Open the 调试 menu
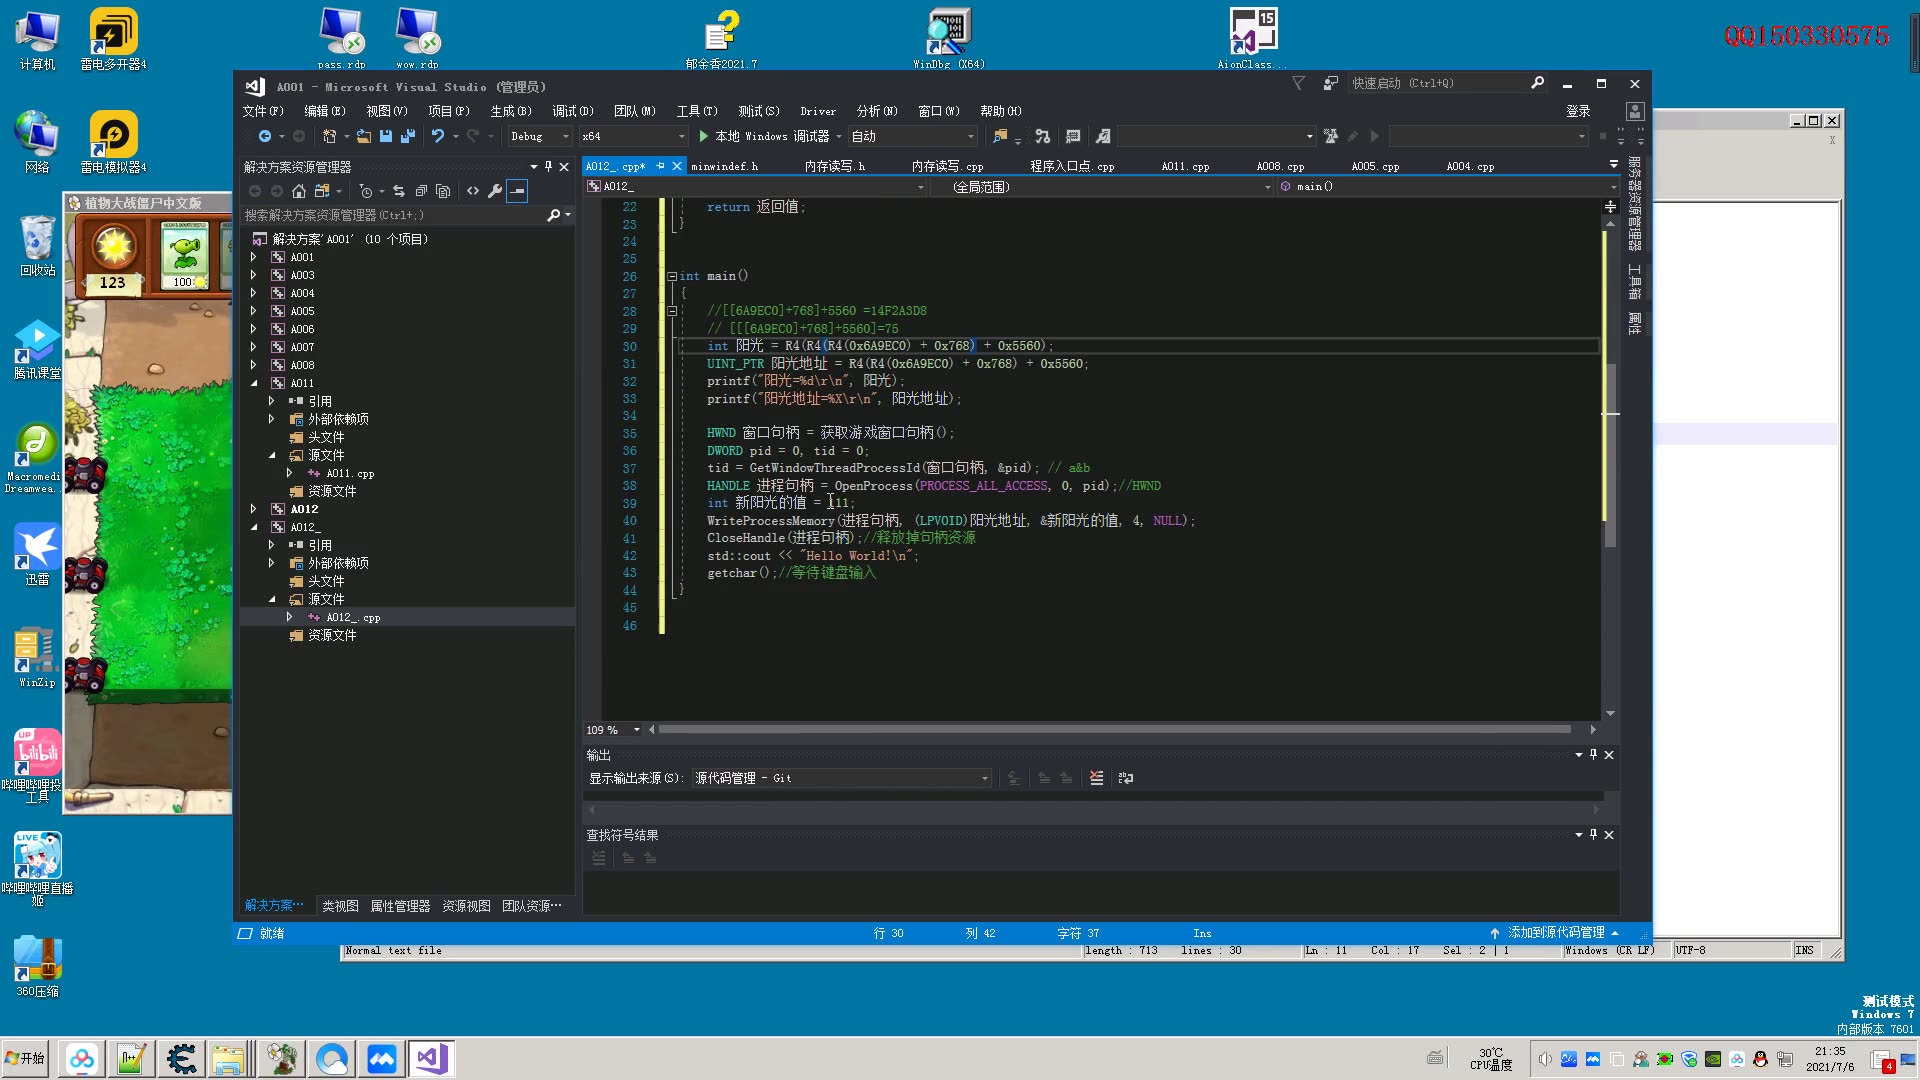The height and width of the screenshot is (1080, 1920). coord(573,111)
